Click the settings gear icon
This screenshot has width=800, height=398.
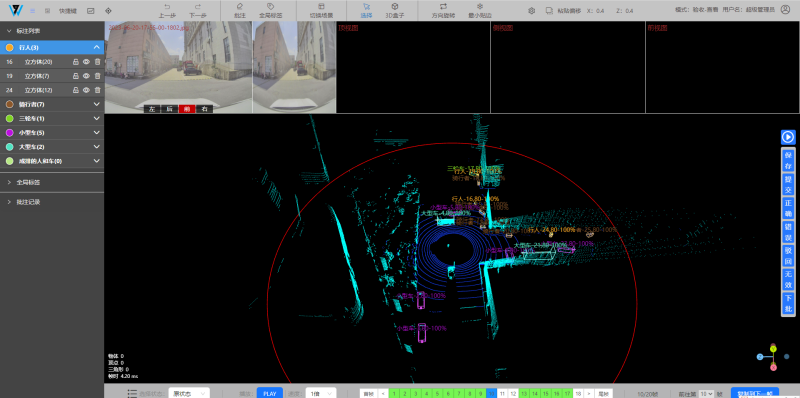click(531, 10)
